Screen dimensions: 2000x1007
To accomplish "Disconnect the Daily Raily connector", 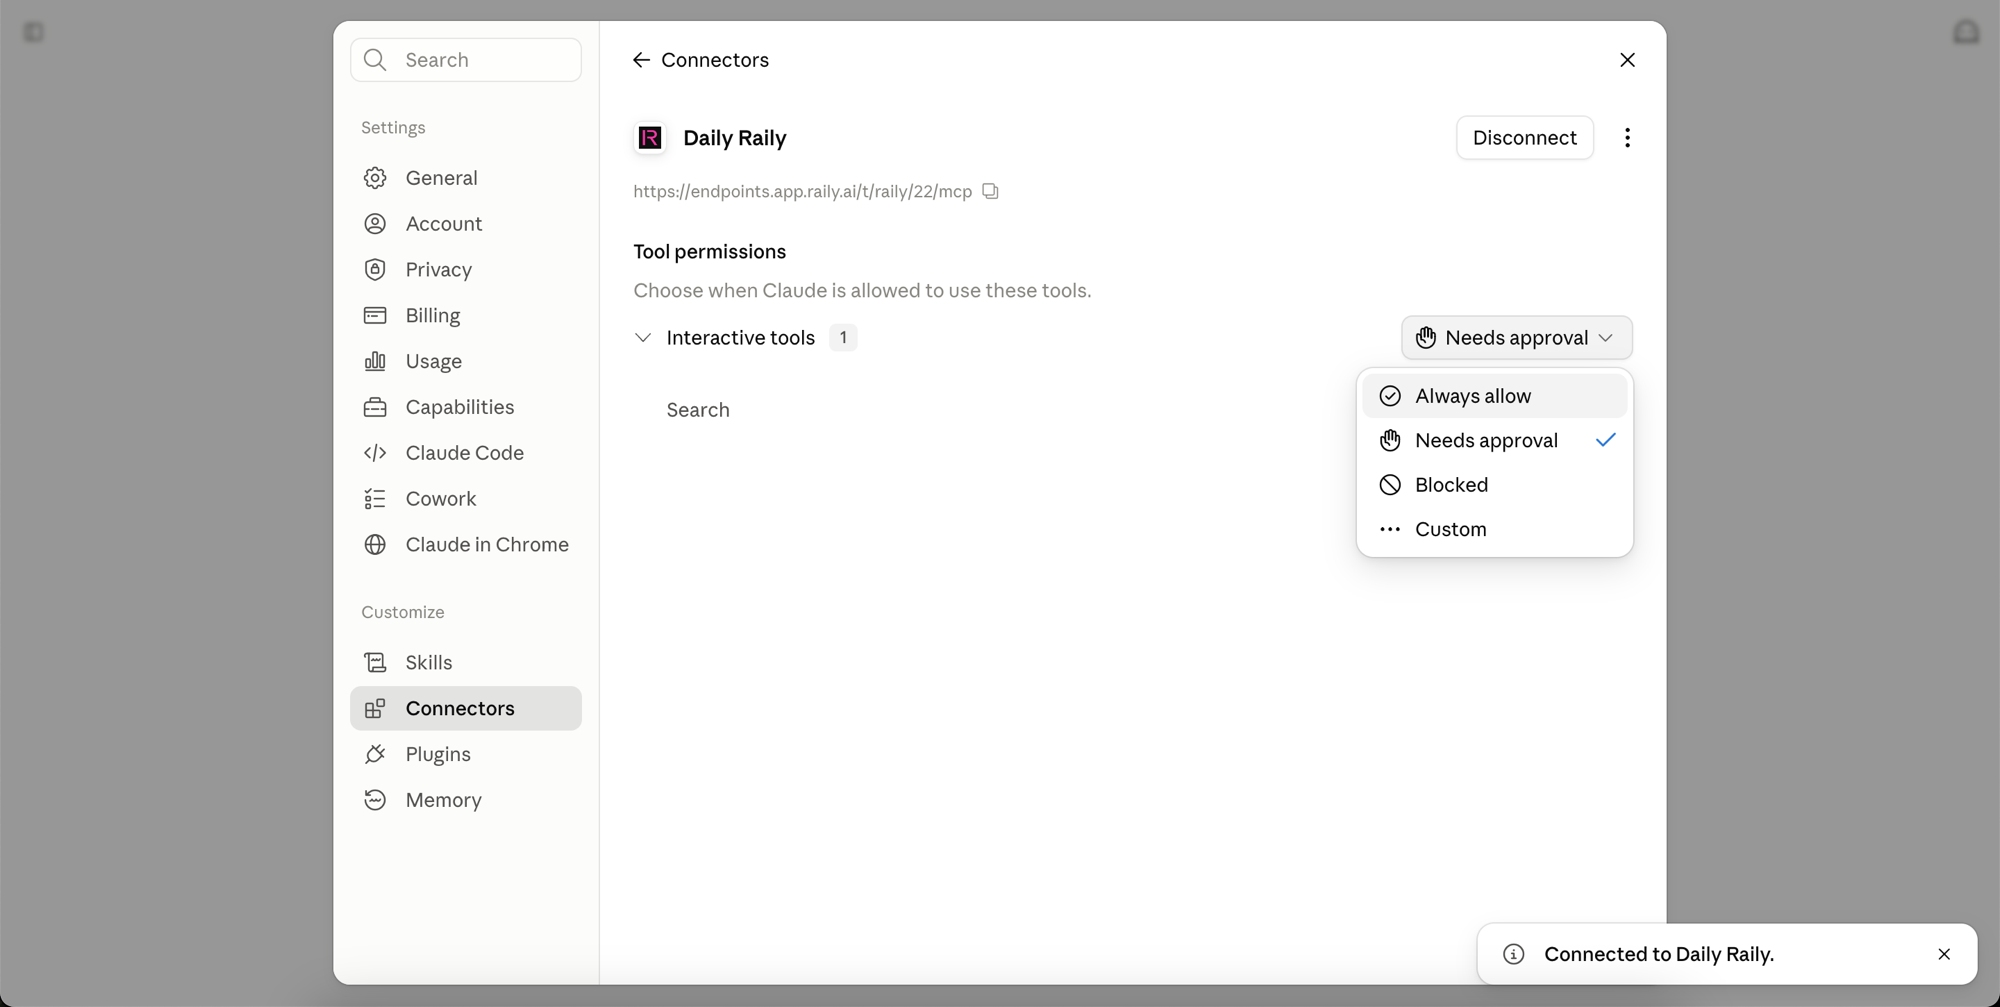I will (1524, 138).
